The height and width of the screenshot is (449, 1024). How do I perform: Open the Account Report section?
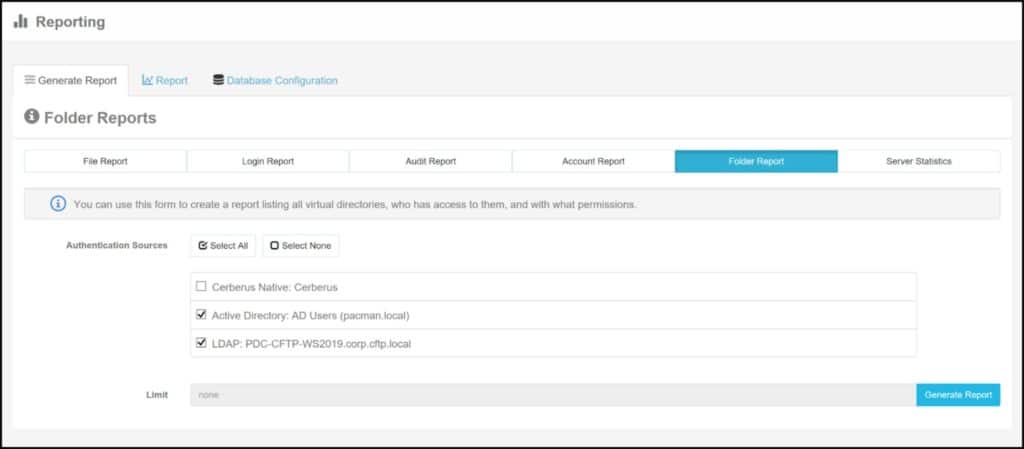click(593, 161)
